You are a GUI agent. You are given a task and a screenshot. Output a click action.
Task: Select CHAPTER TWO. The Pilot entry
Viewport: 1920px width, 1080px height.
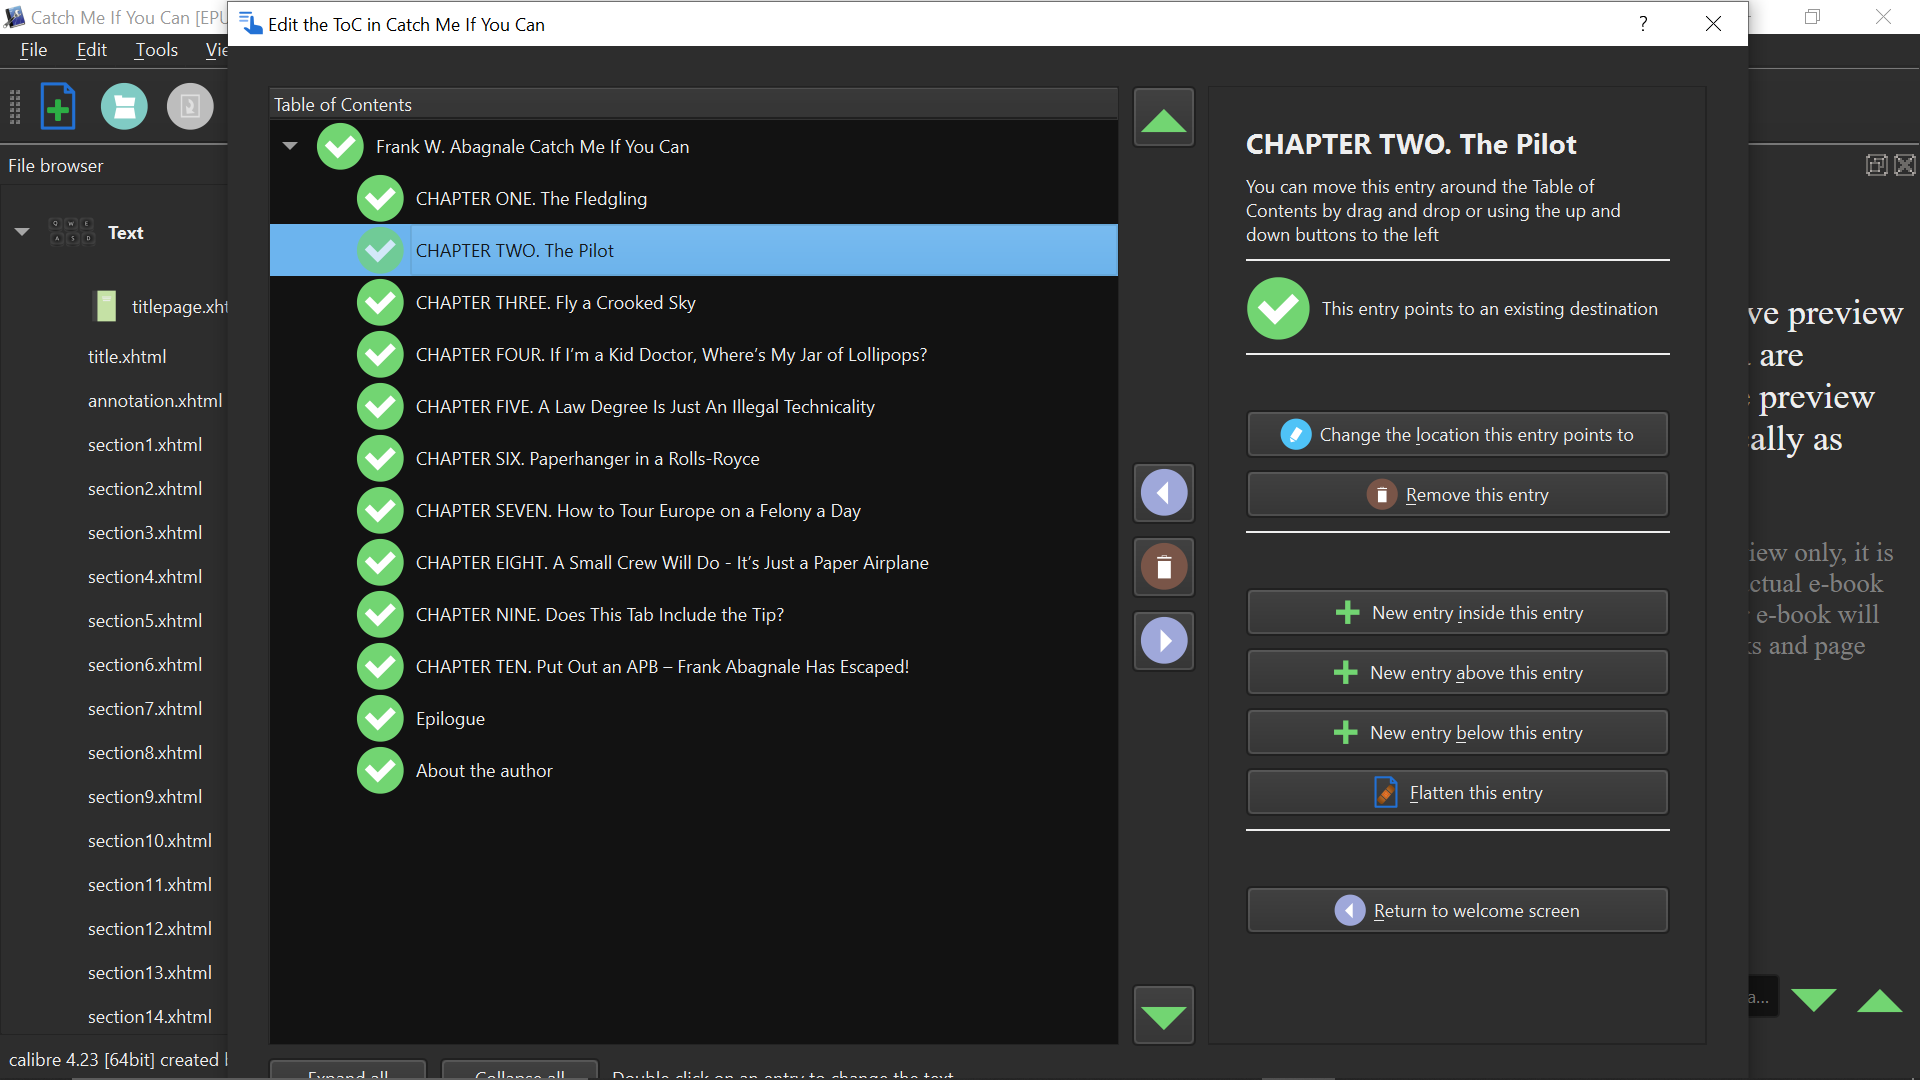coord(693,250)
